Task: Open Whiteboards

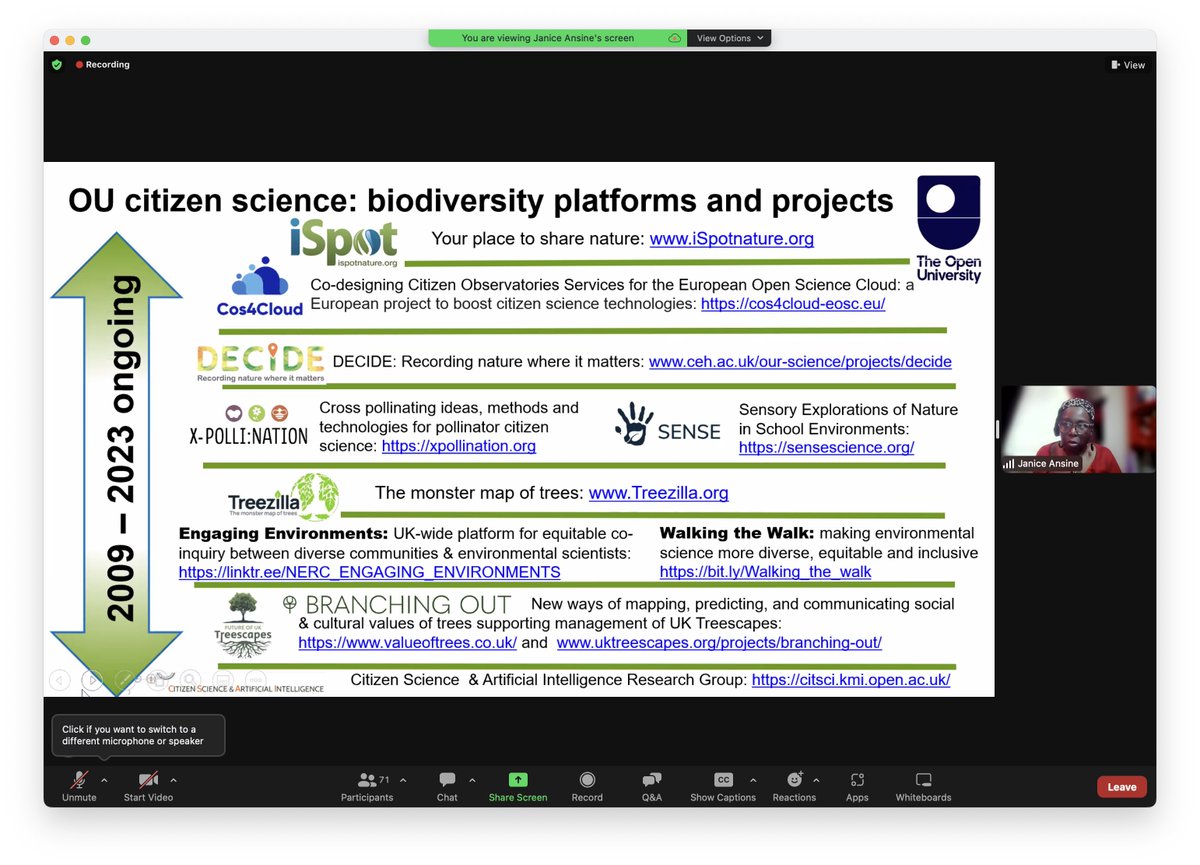Action: tap(923, 785)
